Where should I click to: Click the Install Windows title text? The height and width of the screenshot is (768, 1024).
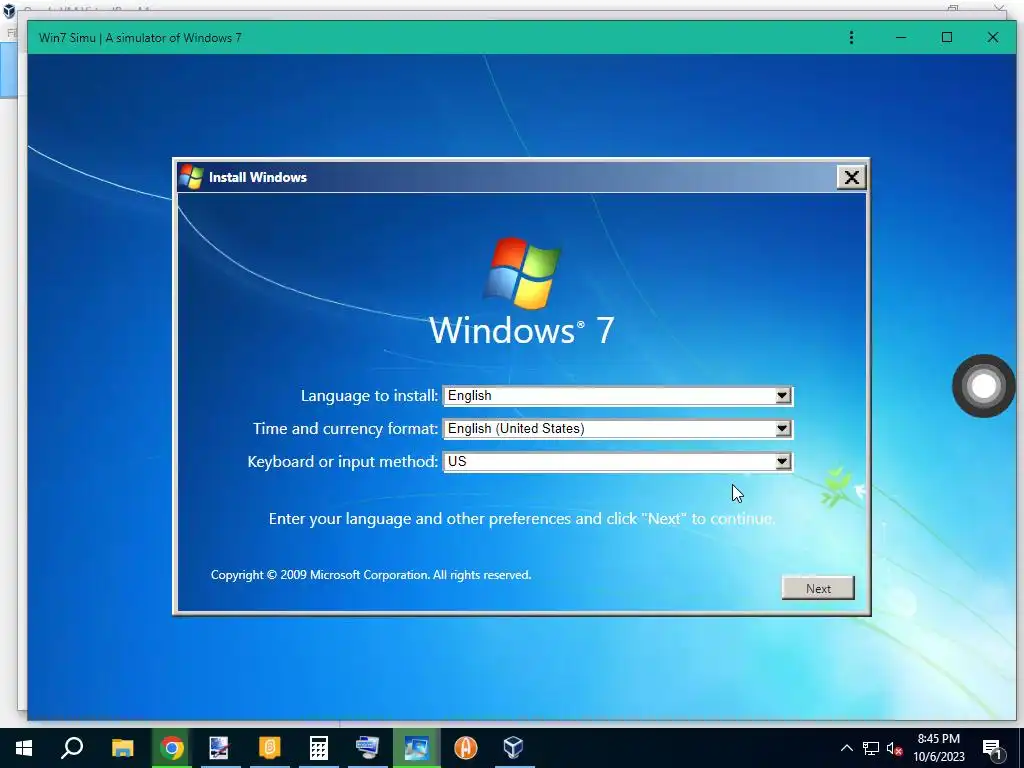point(258,177)
